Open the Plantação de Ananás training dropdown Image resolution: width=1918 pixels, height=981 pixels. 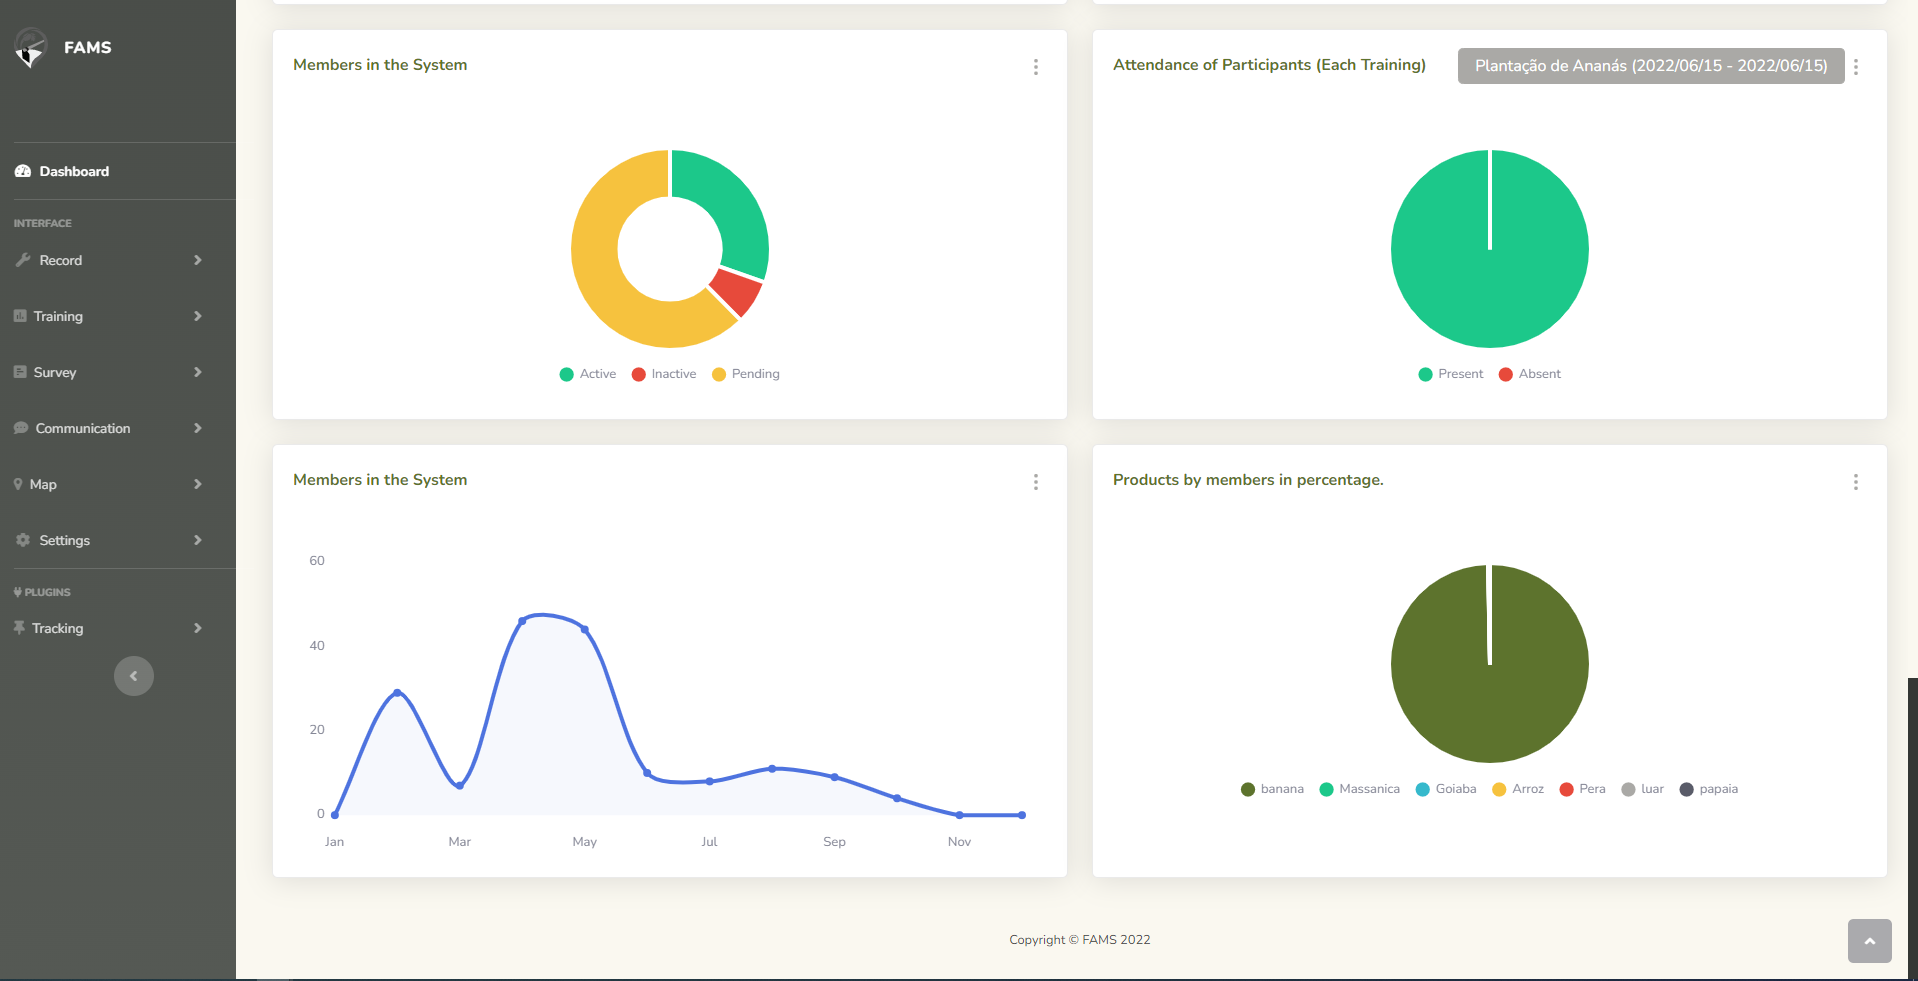[1650, 66]
